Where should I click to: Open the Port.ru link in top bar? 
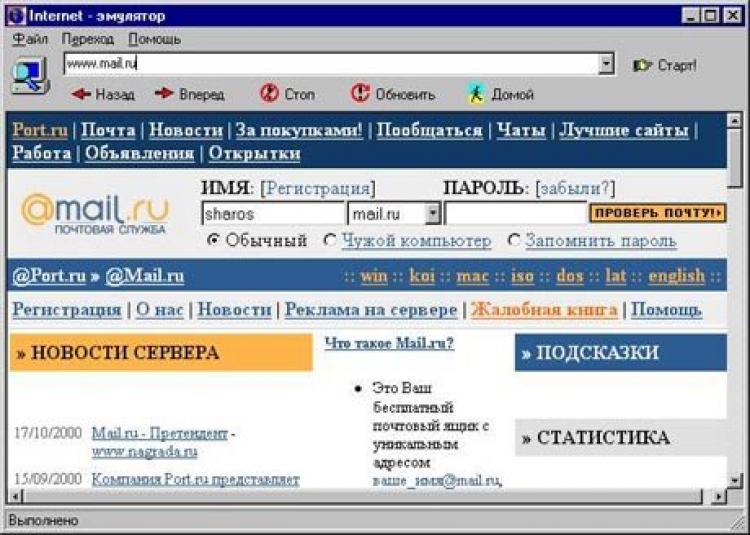(40, 130)
